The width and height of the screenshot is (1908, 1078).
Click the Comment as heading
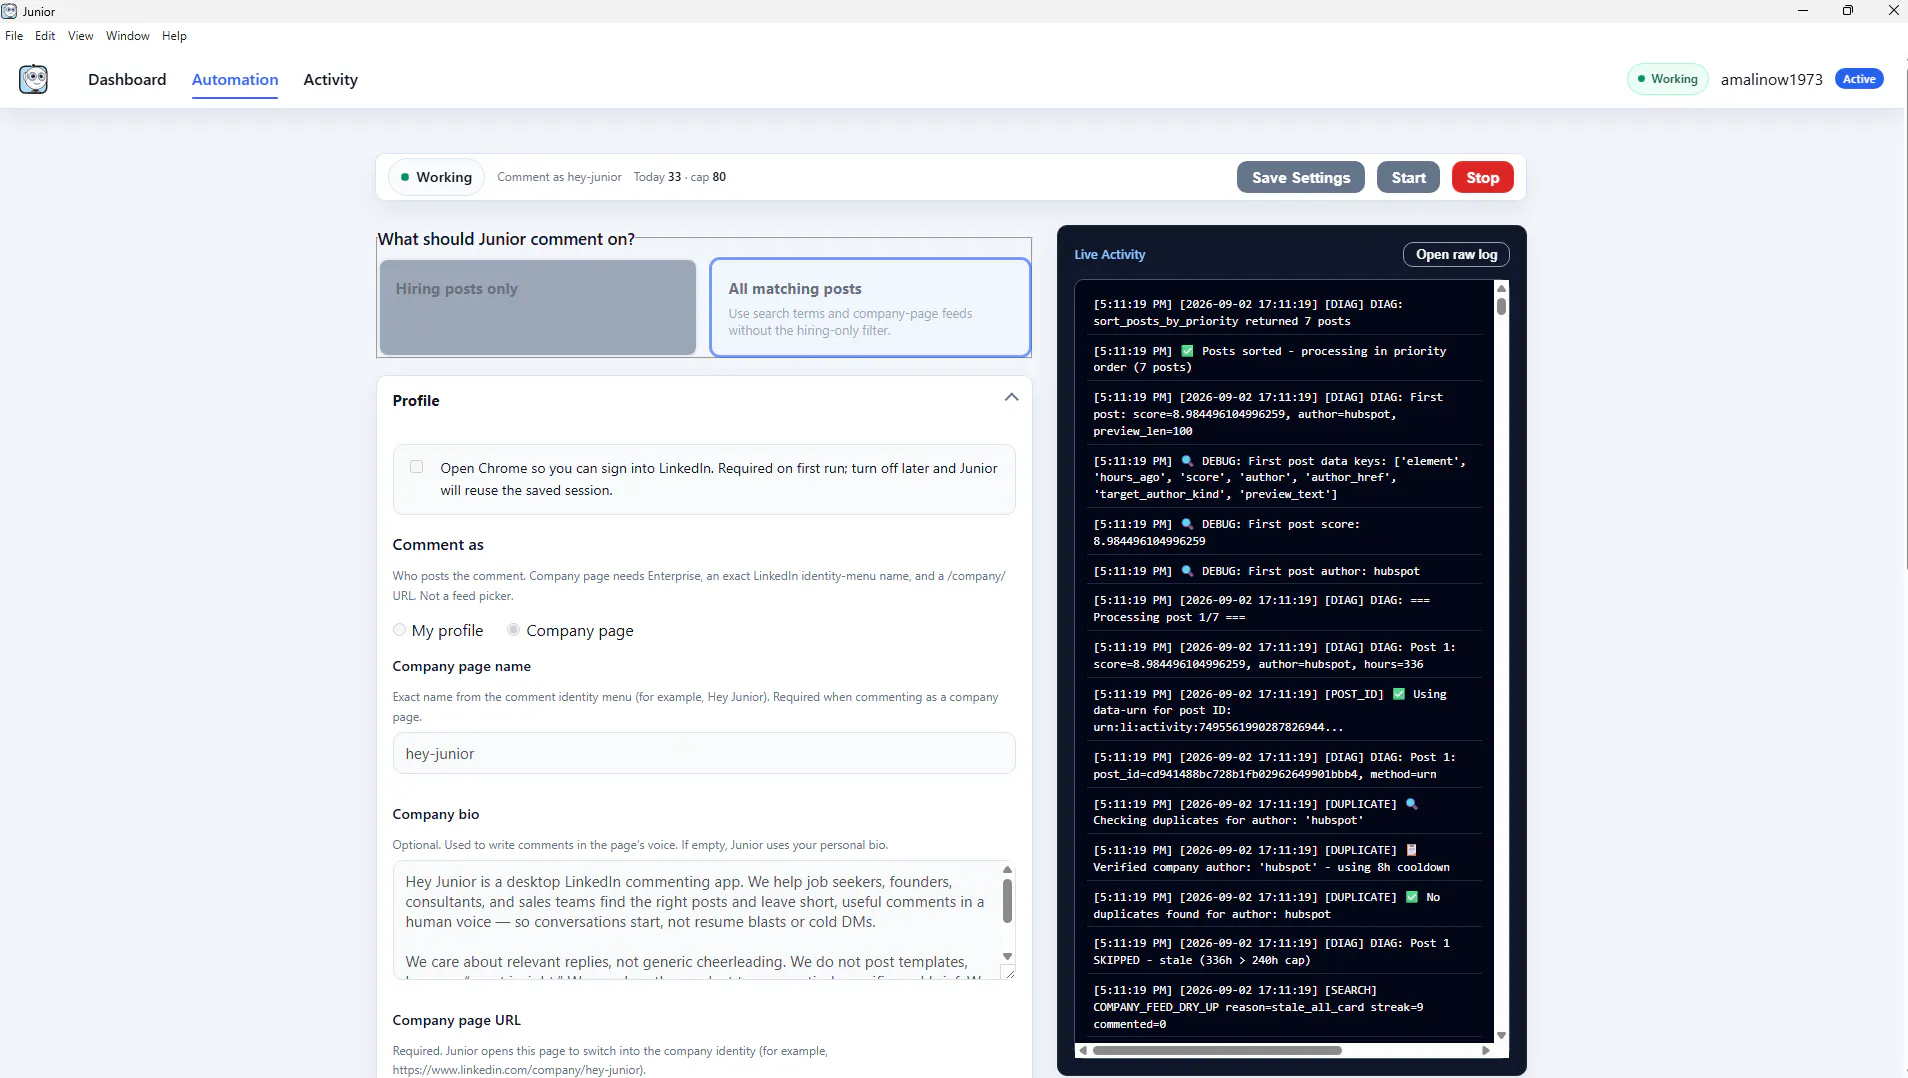click(x=438, y=545)
